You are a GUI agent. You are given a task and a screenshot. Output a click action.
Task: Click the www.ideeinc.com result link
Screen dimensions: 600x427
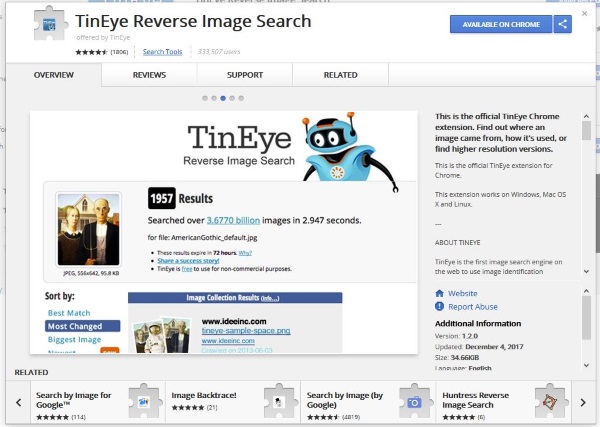point(228,341)
